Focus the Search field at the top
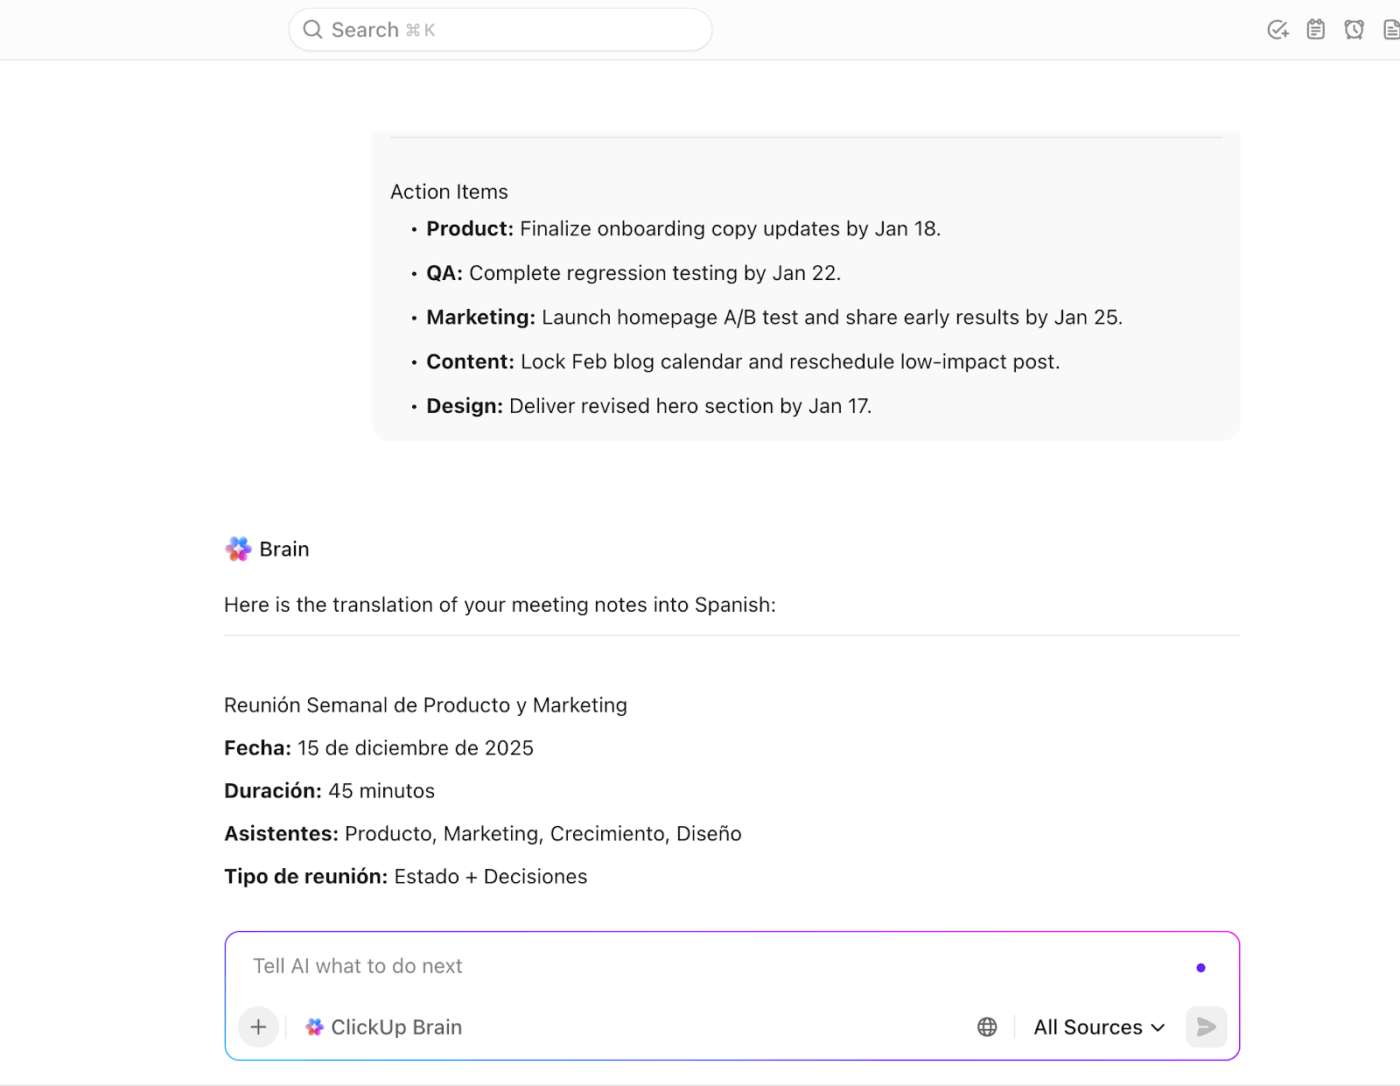Screen dimensions: 1400x1086 pyautogui.click(x=500, y=29)
